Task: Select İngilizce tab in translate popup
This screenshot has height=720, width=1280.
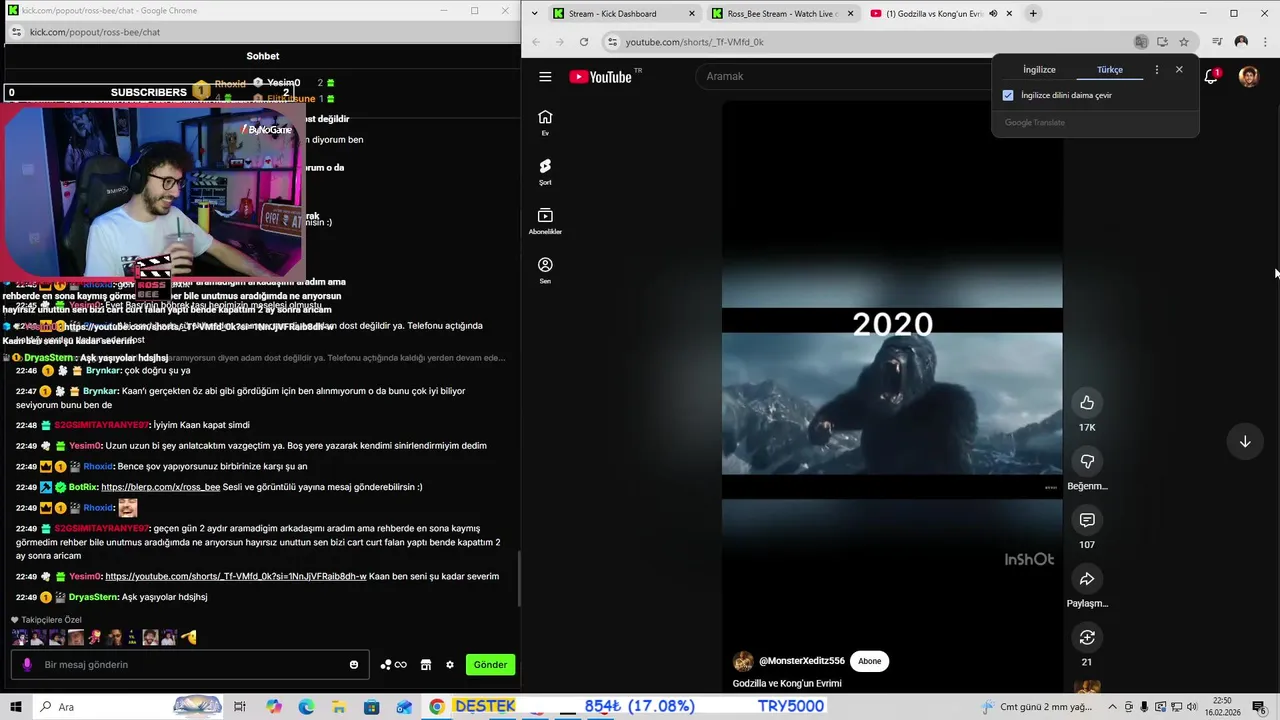Action: pyautogui.click(x=1039, y=70)
